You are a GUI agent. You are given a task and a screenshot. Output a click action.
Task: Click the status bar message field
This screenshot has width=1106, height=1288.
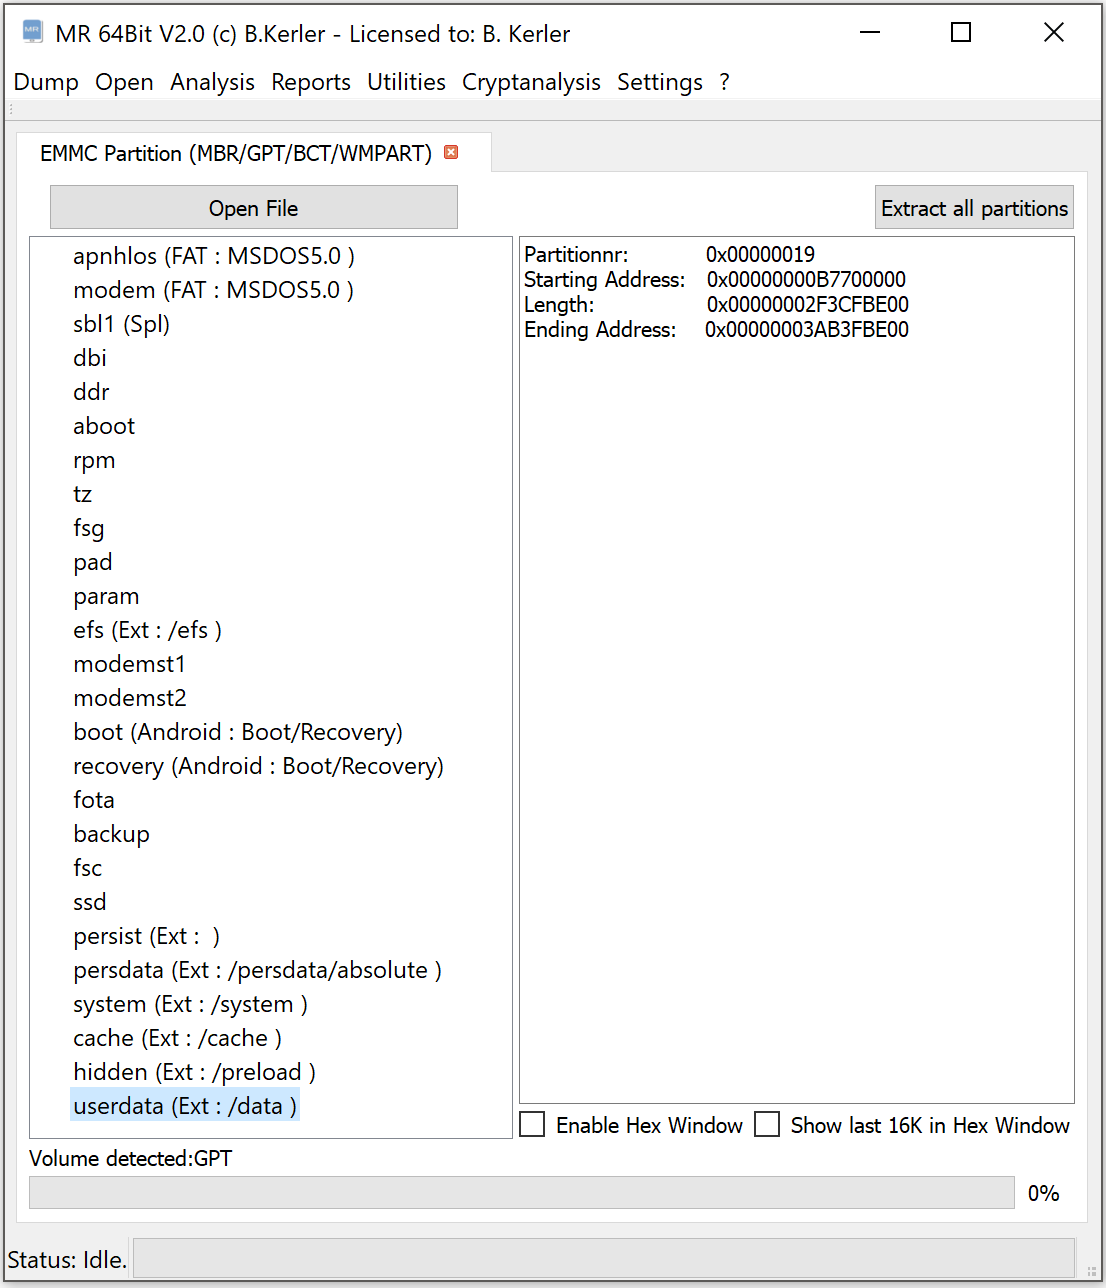[604, 1258]
